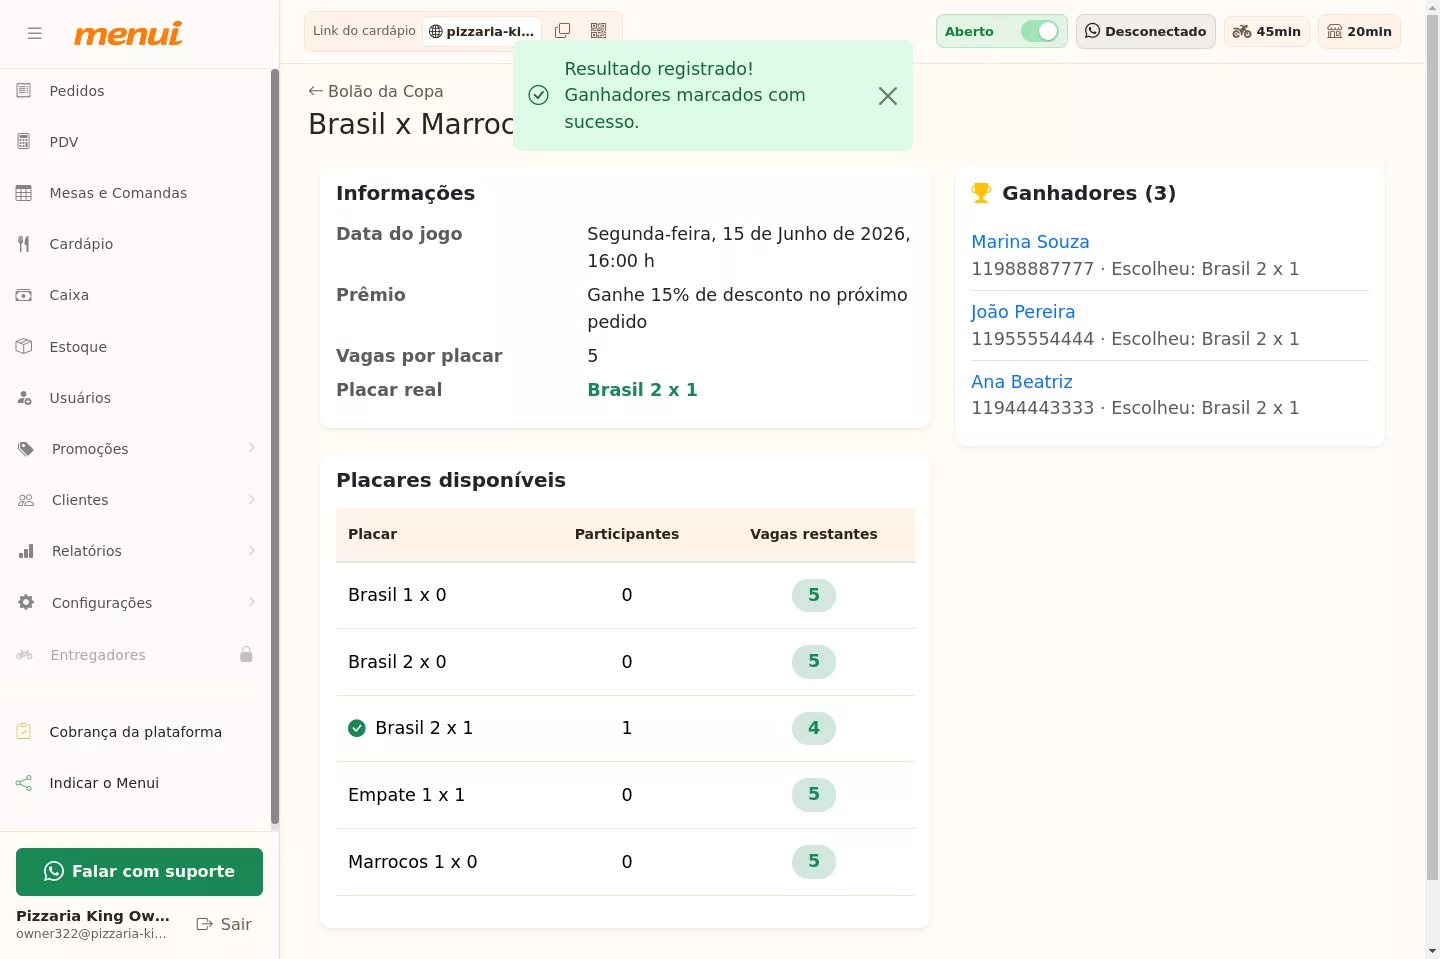Screen dimensions: 1440x959
Task: Click the Usuários person icon
Action: click(x=24, y=398)
